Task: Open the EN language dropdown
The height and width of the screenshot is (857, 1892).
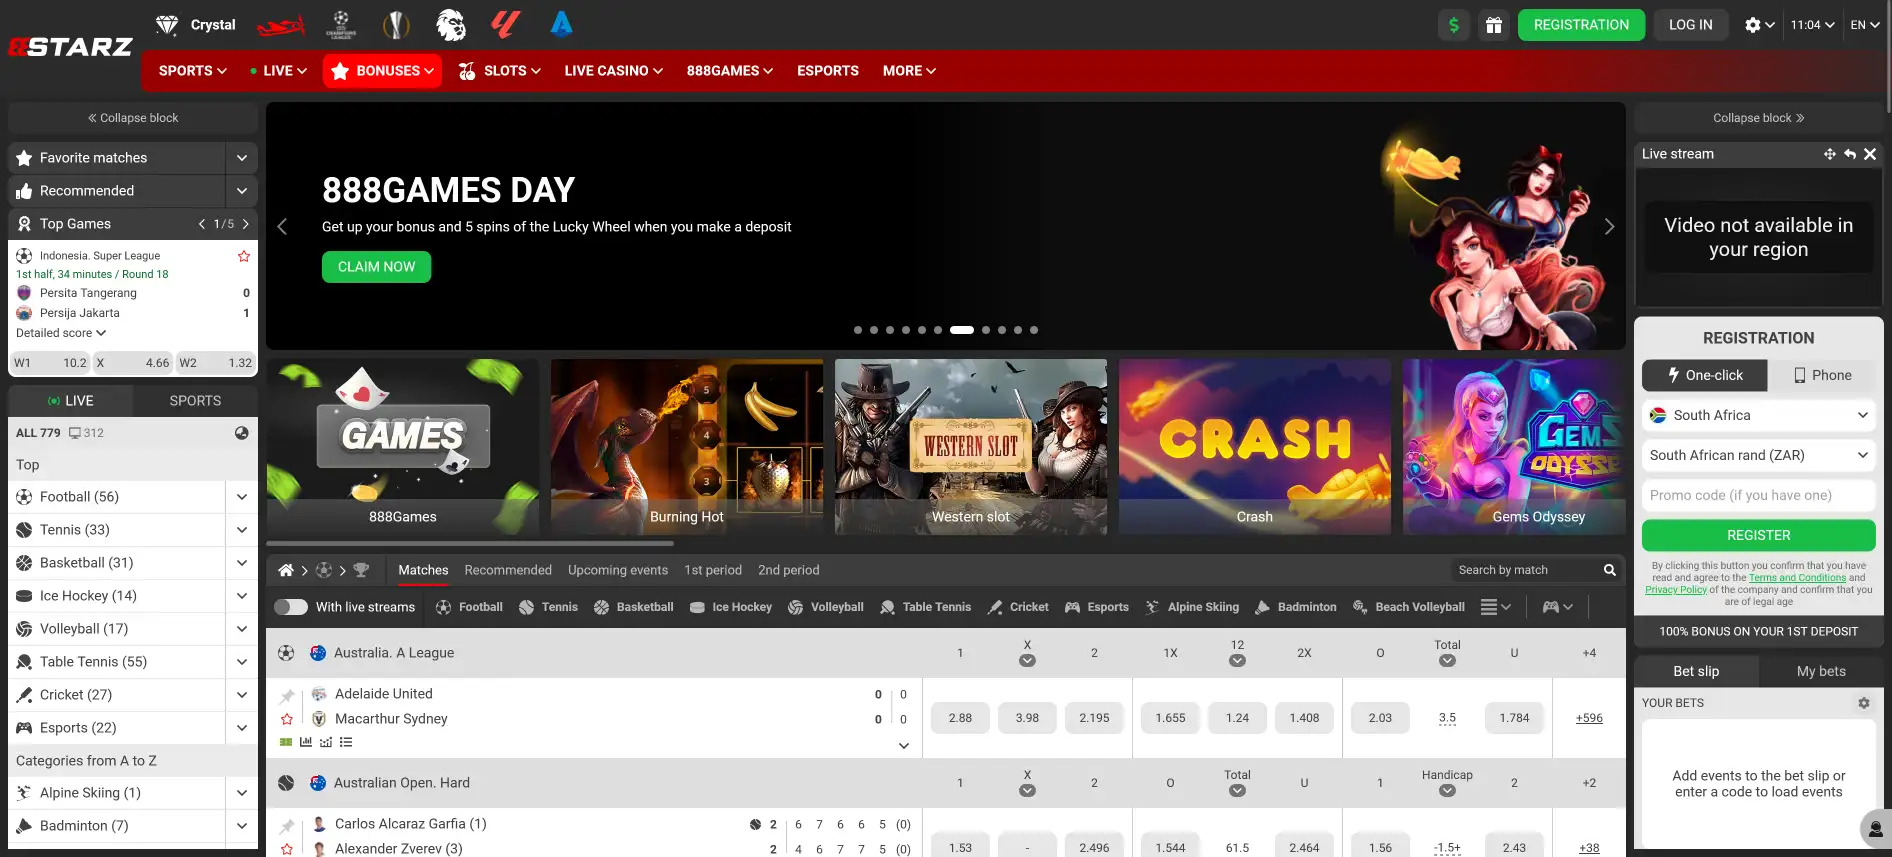Action: pos(1865,25)
